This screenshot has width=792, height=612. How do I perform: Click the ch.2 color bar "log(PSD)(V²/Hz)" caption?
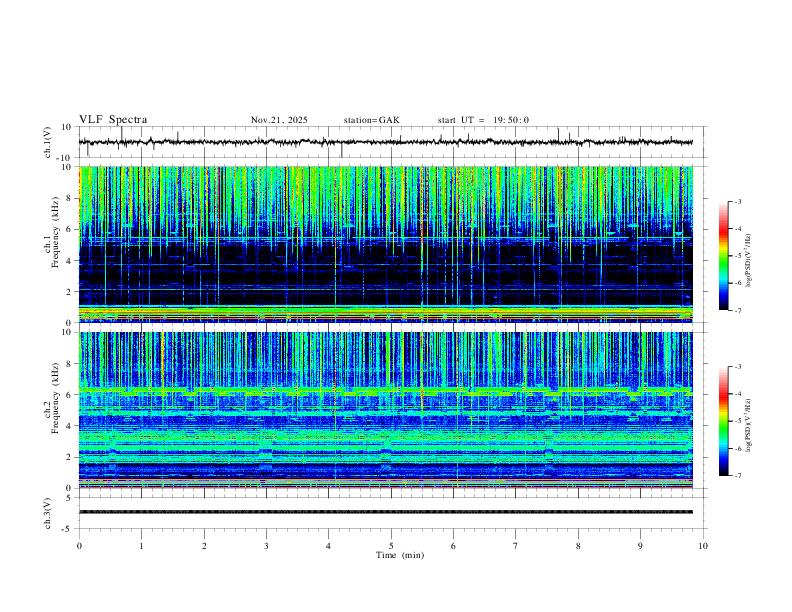click(x=748, y=425)
